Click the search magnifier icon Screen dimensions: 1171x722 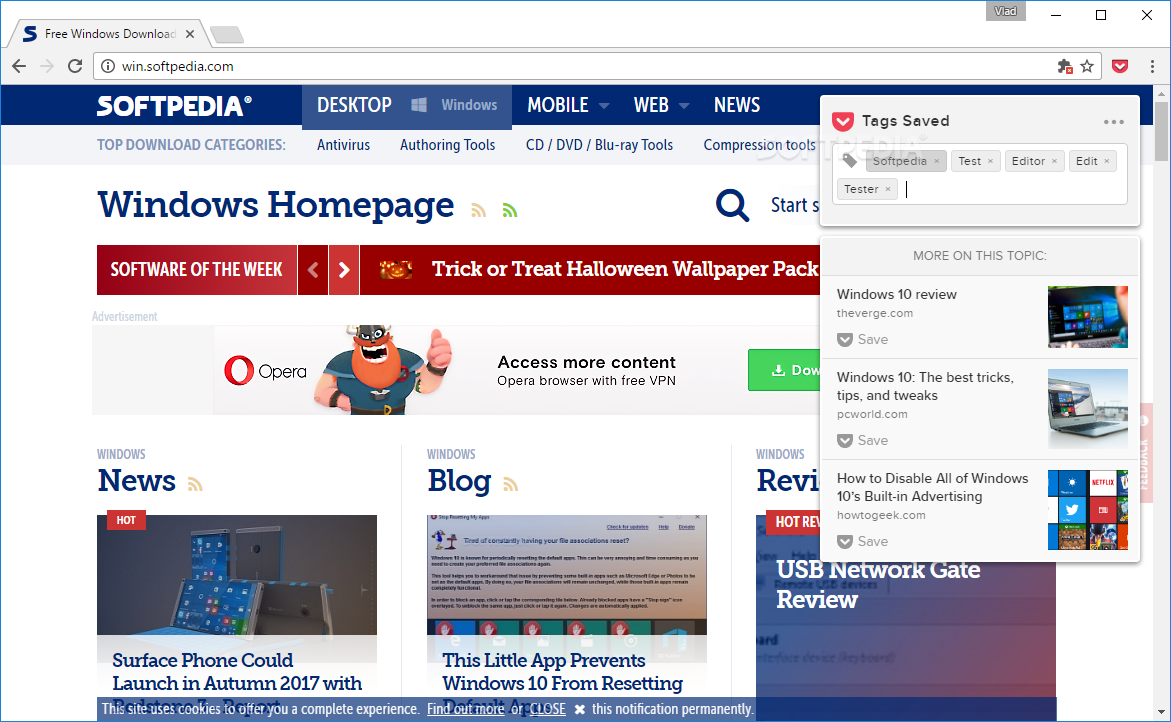[732, 205]
